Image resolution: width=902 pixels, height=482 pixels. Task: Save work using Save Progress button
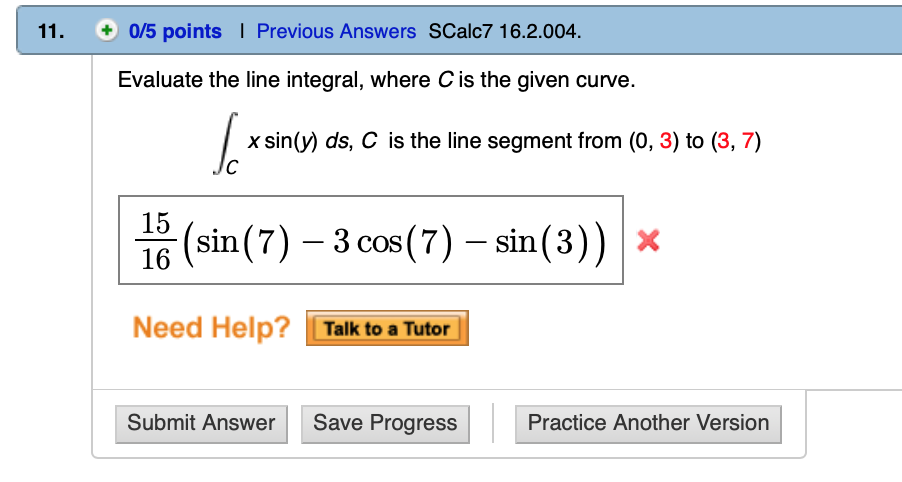pos(385,423)
